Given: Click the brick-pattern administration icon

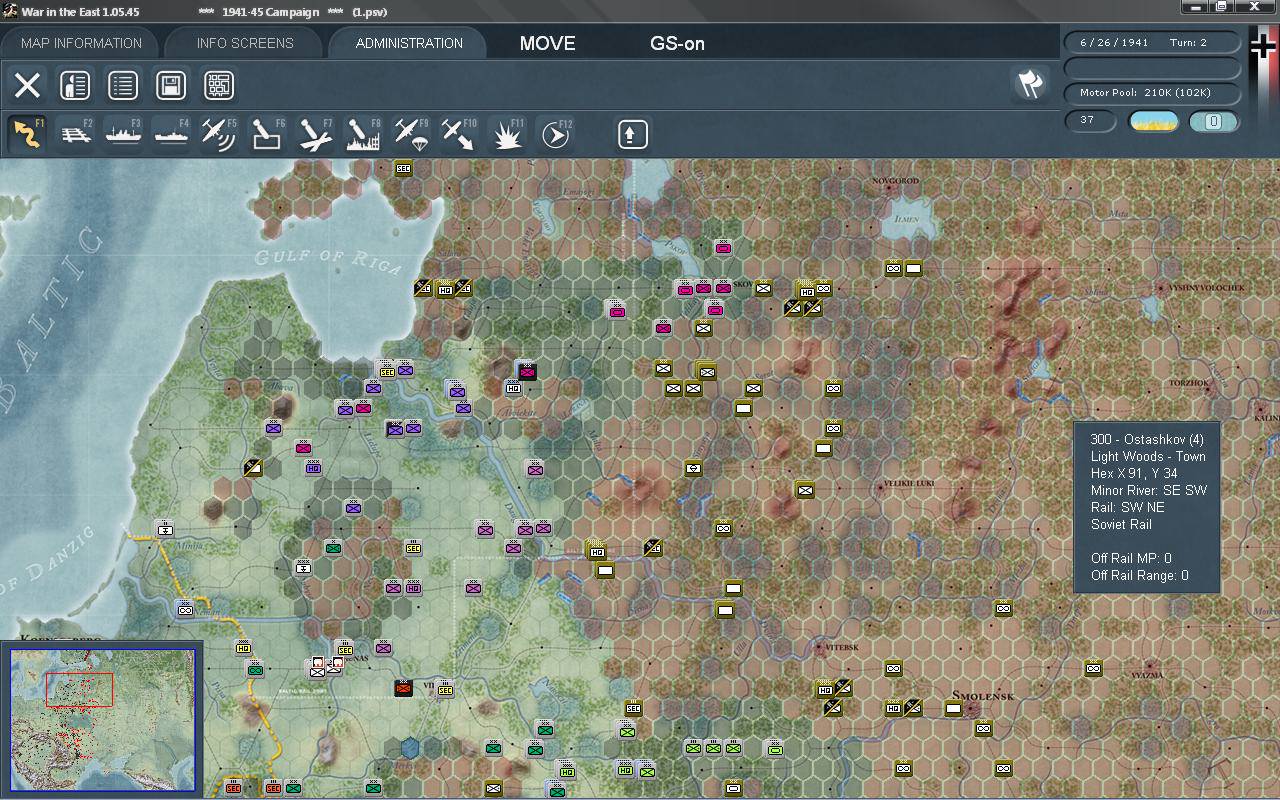Looking at the screenshot, I should tap(219, 85).
